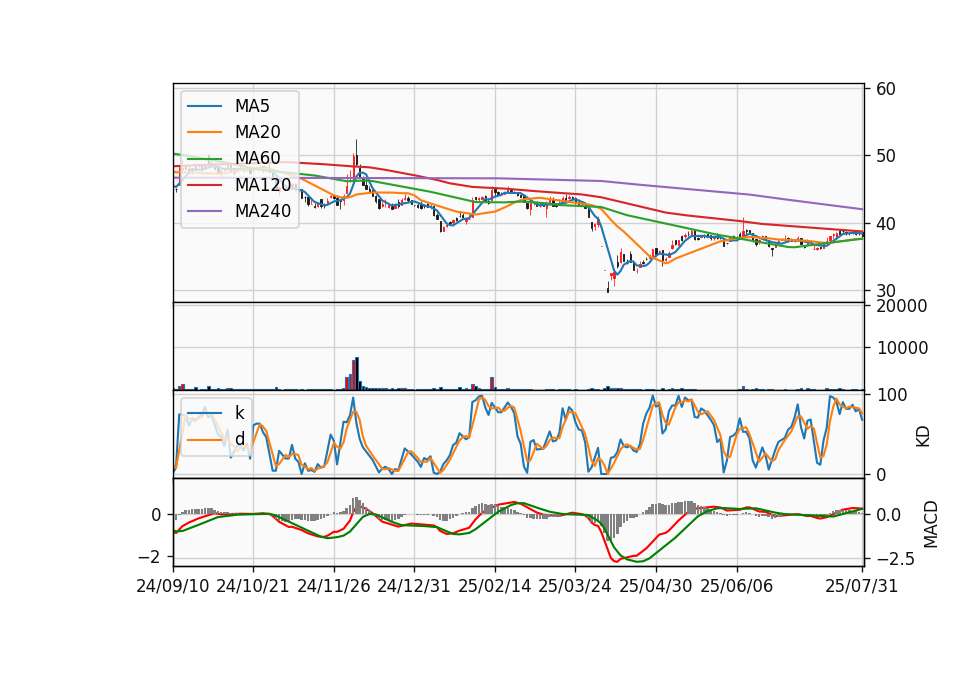Click the 25/02/14 date axis label
Screen dimensions: 960x690
[x=495, y=586]
